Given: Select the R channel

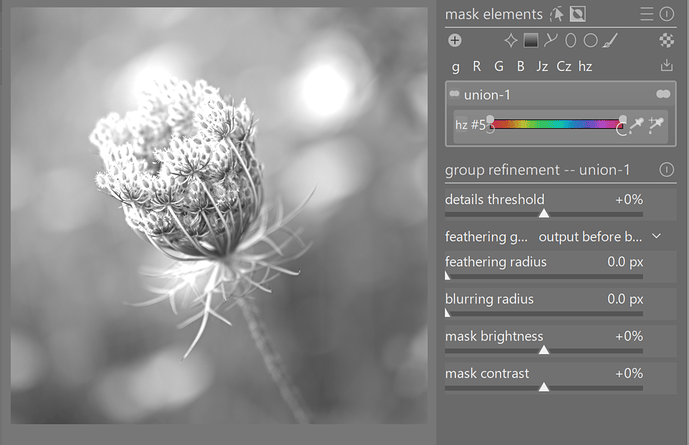Looking at the screenshot, I should point(477,66).
